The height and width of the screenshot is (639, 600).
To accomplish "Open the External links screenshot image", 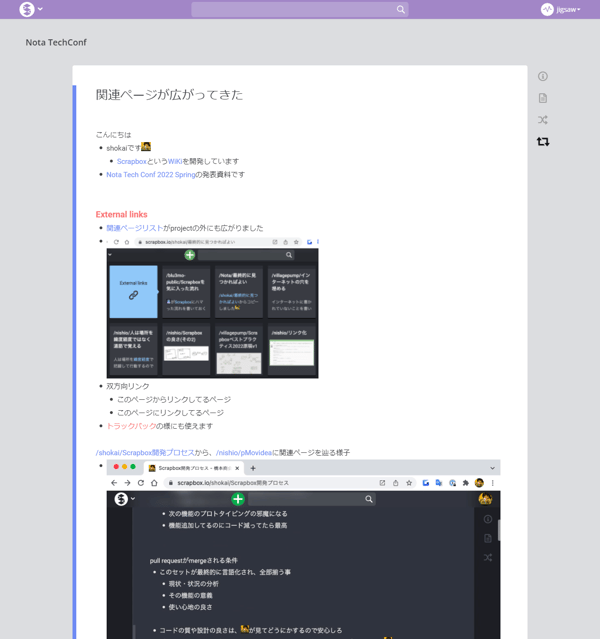I will (212, 308).
